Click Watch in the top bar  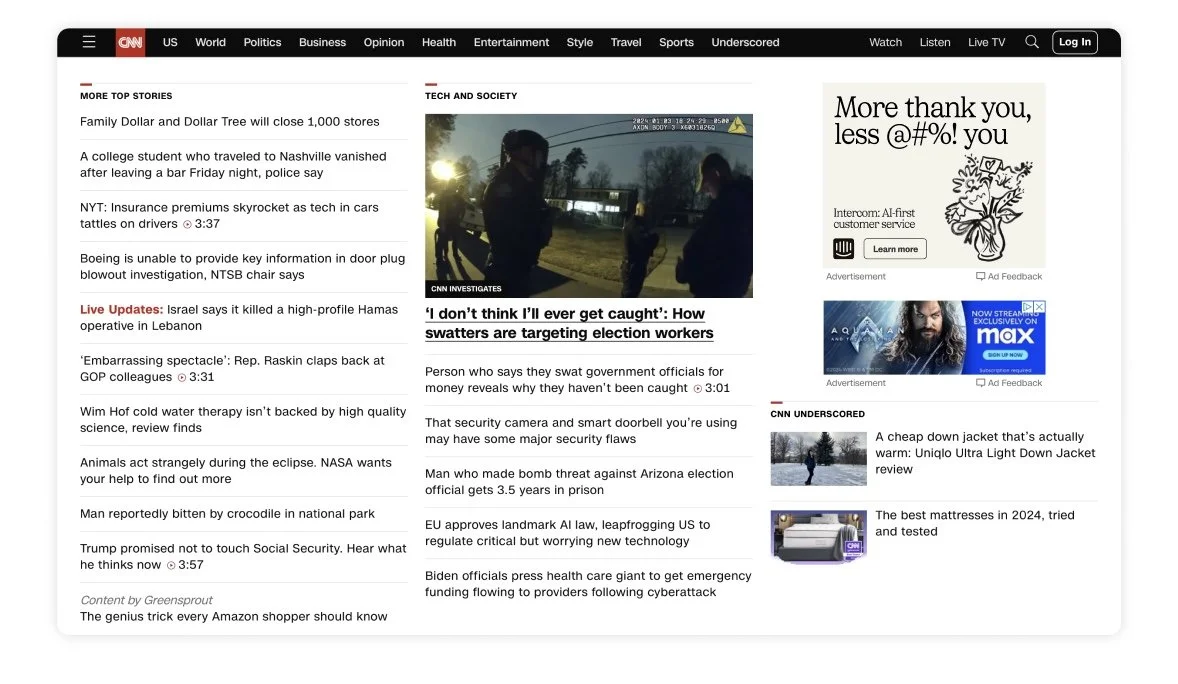(x=886, y=42)
